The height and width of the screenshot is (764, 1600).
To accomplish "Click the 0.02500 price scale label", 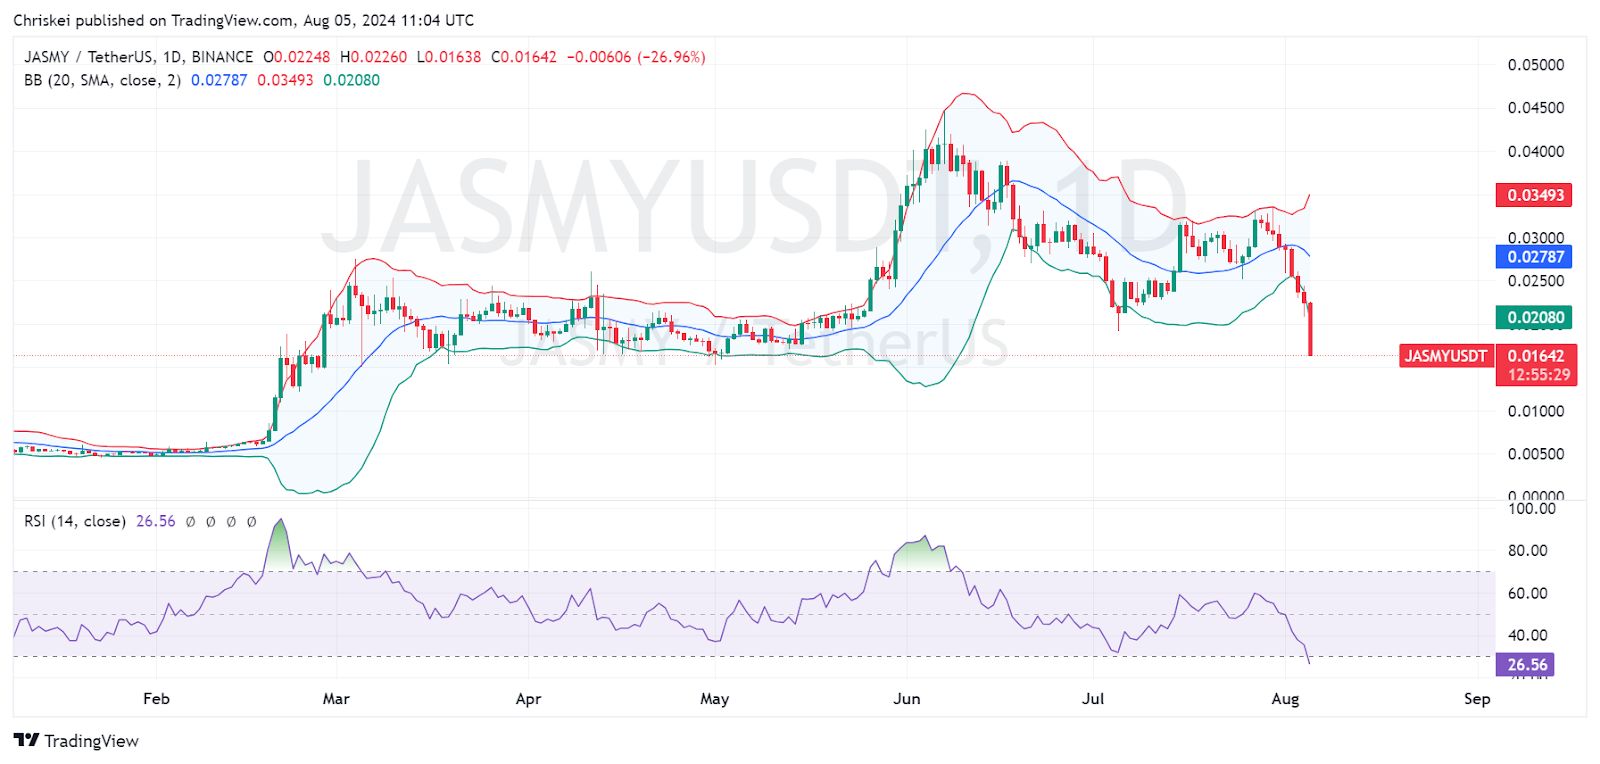I will tap(1536, 281).
